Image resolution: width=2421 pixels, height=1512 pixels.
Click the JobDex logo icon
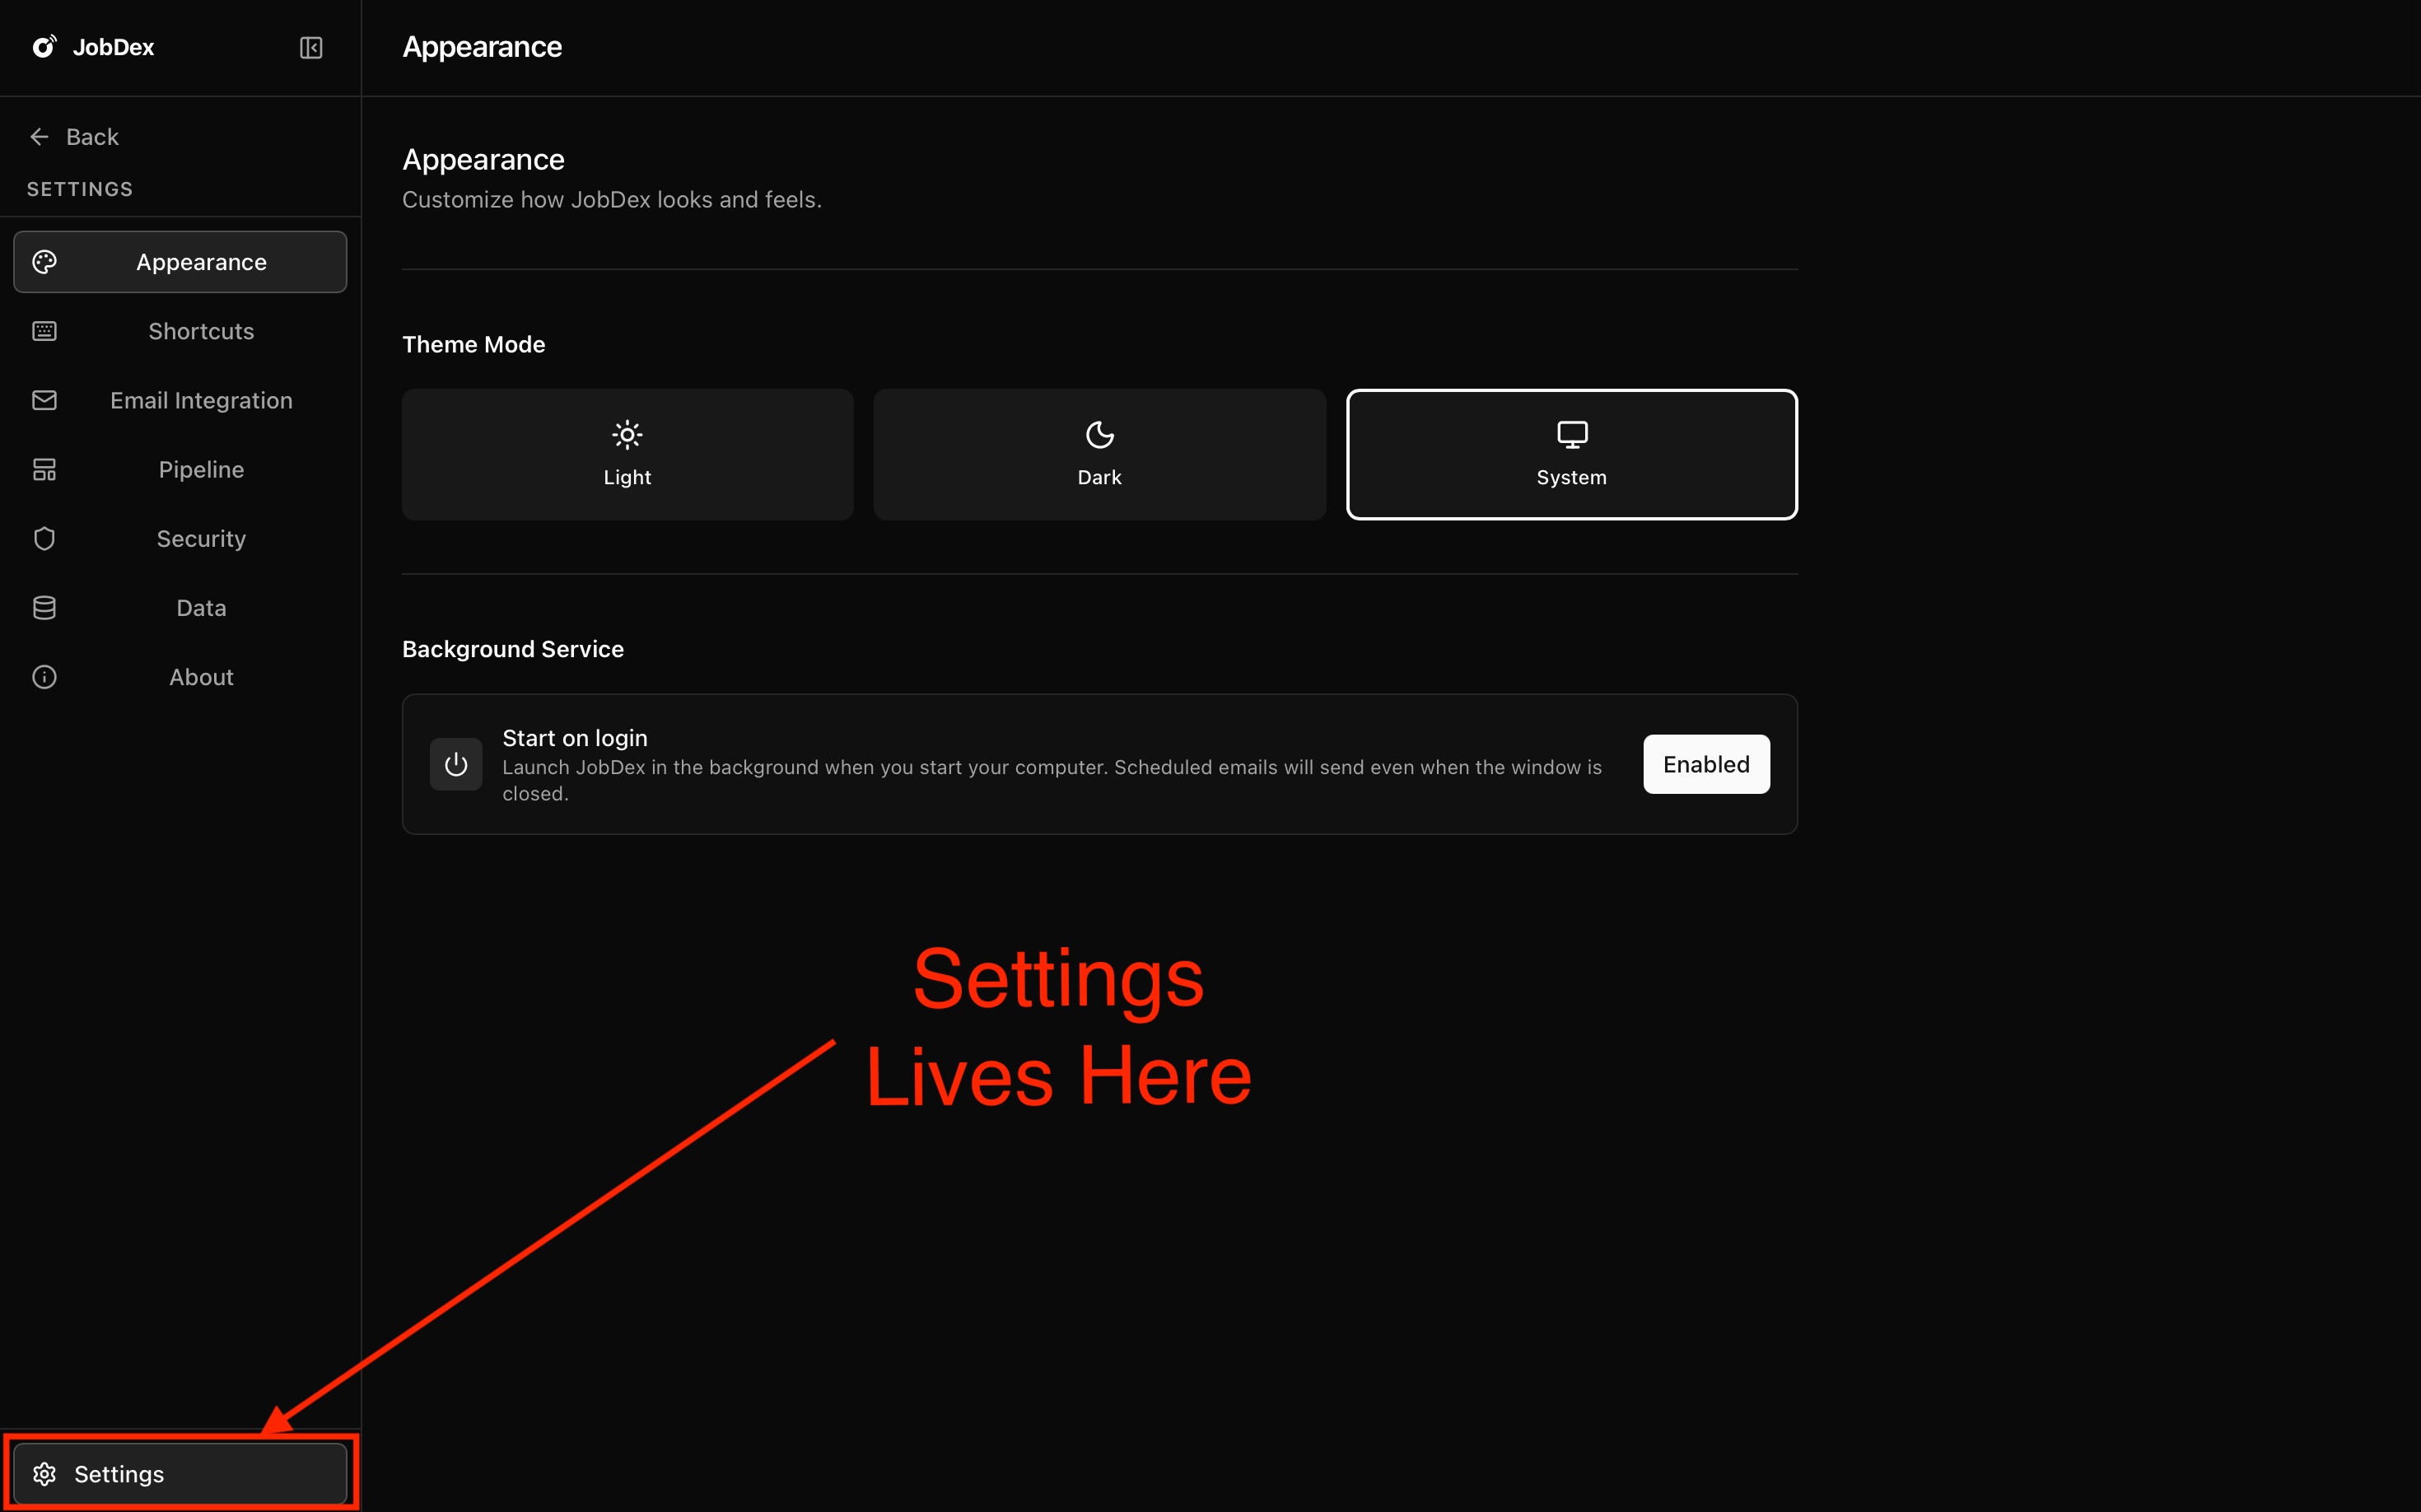pos(44,46)
